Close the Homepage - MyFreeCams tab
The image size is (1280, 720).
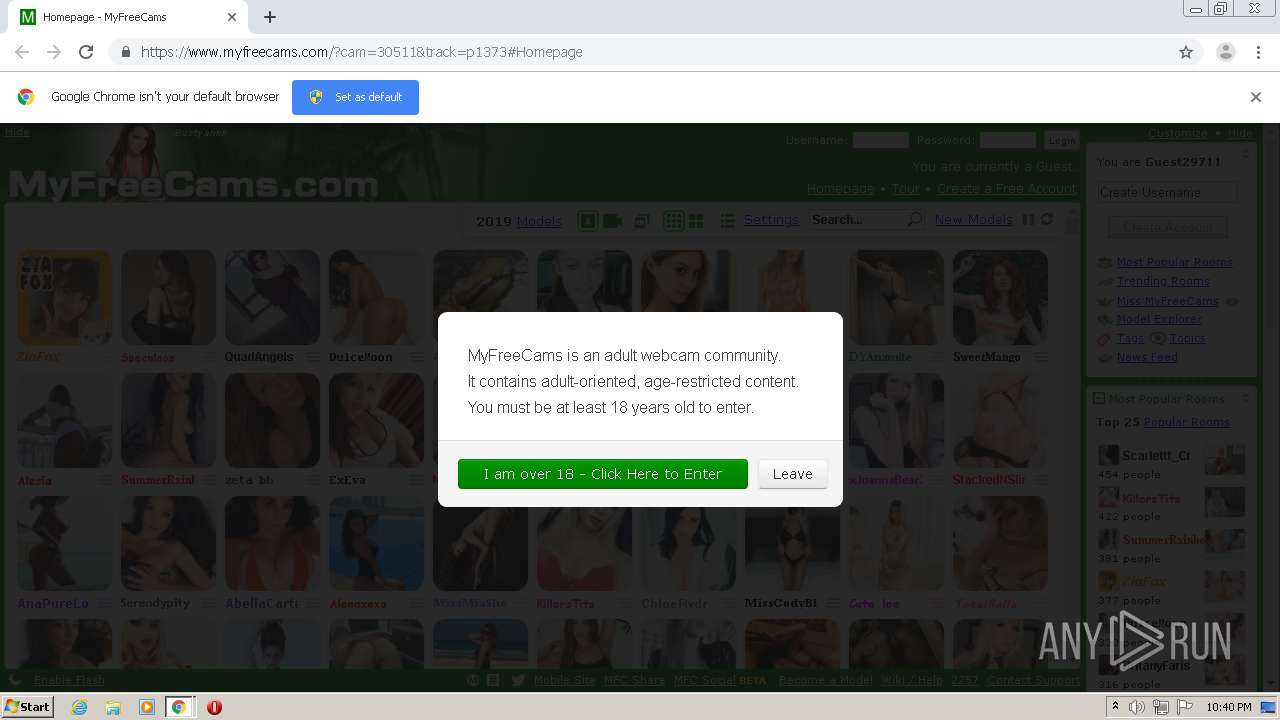[x=232, y=17]
